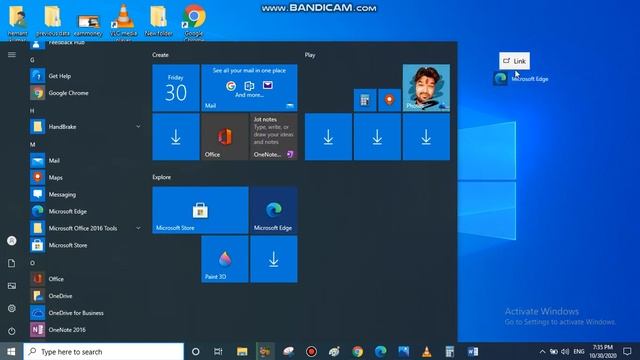Image resolution: width=640 pixels, height=360 pixels.
Task: Select the Create group heading
Action: tap(160, 55)
